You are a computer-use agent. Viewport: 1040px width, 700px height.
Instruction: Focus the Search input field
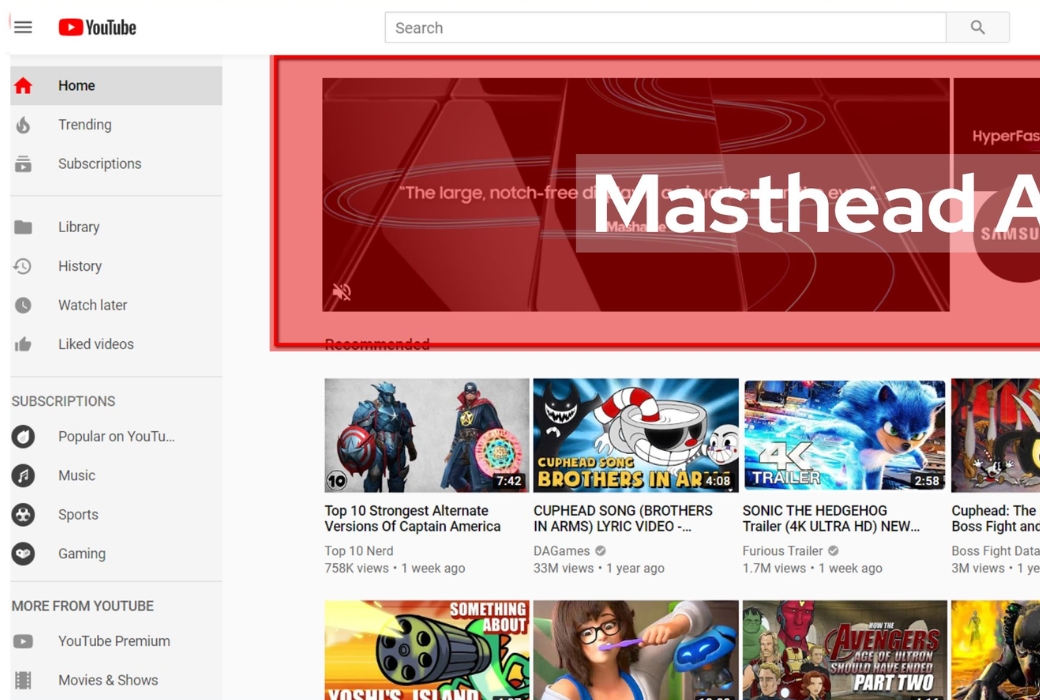pyautogui.click(x=665, y=27)
